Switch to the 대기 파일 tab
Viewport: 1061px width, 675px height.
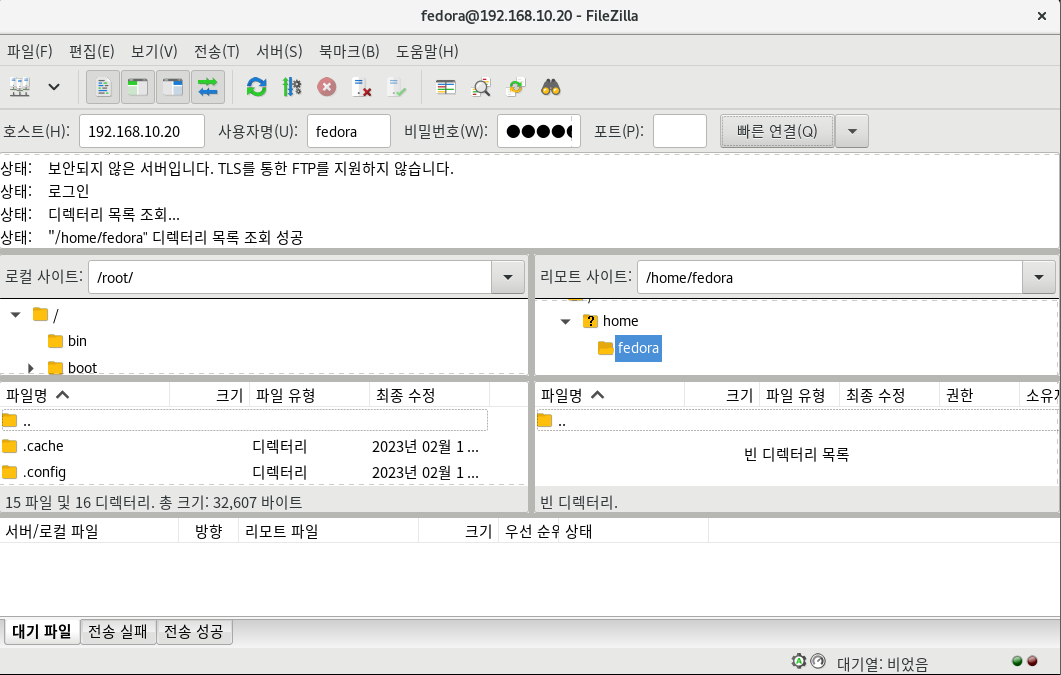click(x=41, y=632)
